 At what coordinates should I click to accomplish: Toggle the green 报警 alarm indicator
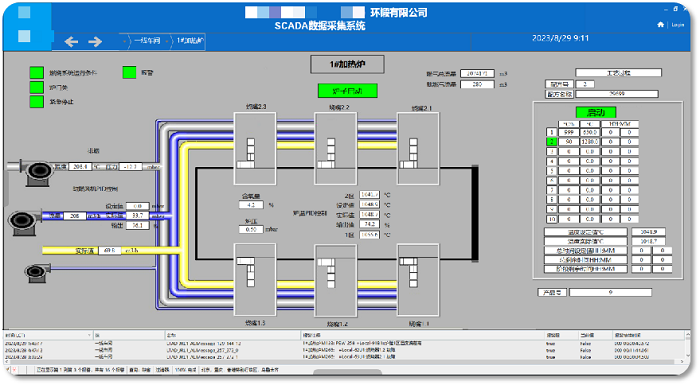point(129,72)
